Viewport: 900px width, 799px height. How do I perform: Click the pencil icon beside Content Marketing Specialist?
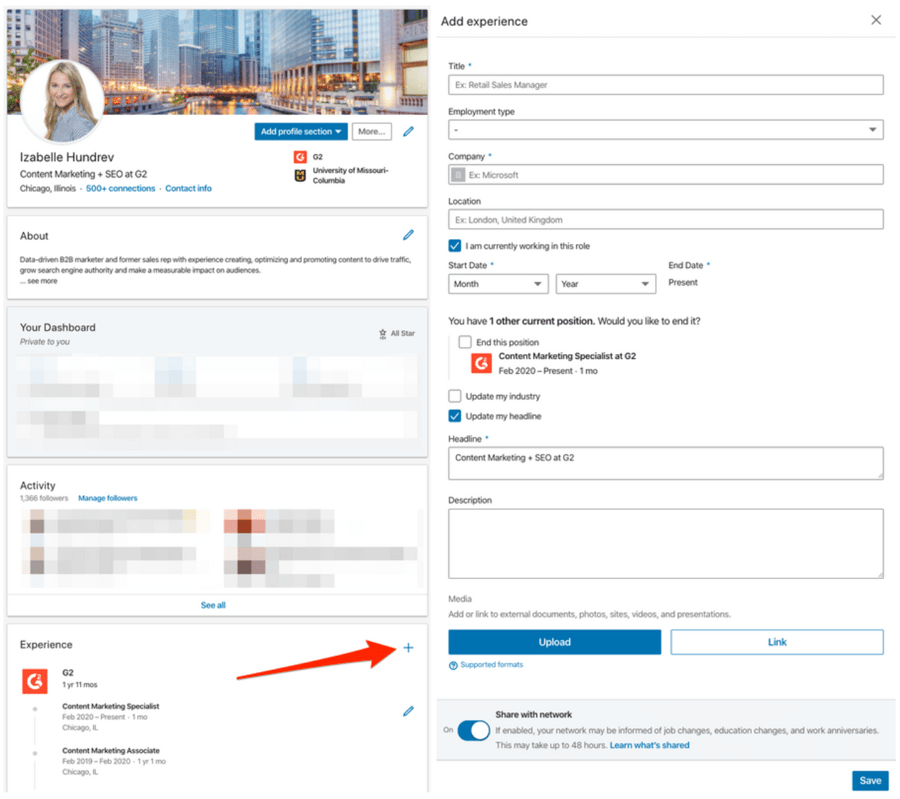[x=408, y=710]
